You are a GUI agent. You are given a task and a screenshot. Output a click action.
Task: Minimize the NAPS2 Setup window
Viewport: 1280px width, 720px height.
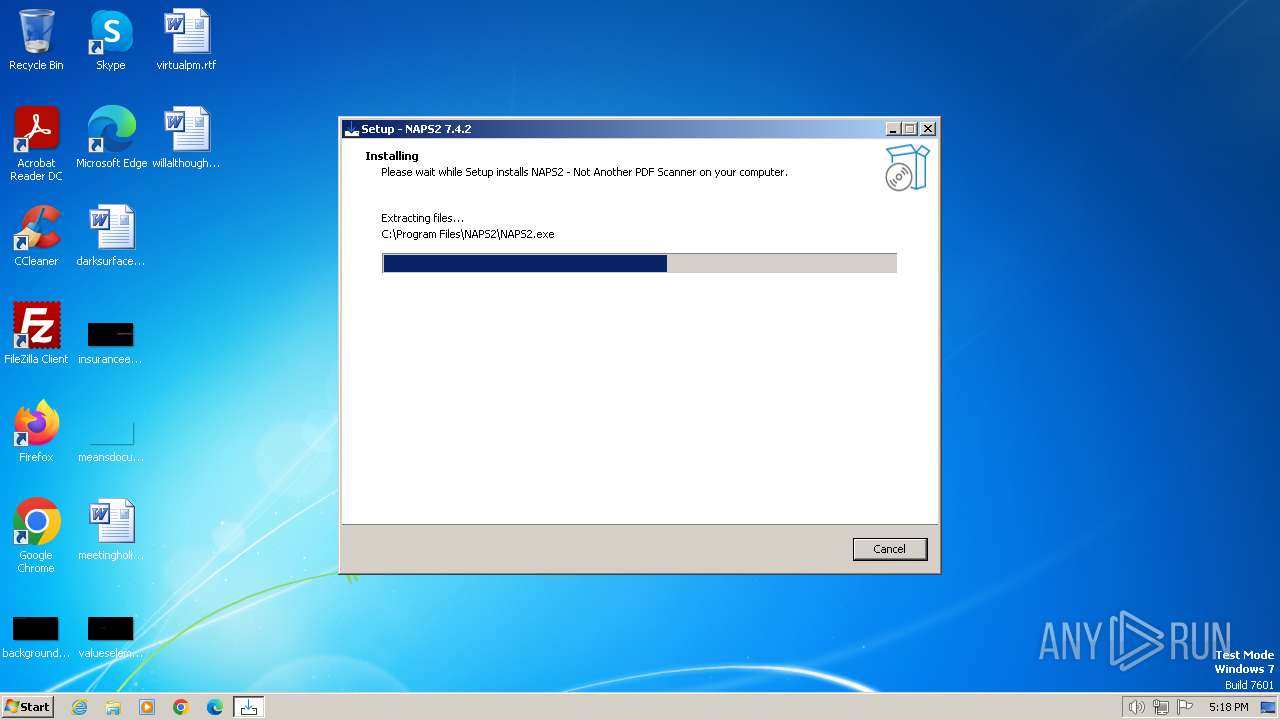[x=892, y=129]
